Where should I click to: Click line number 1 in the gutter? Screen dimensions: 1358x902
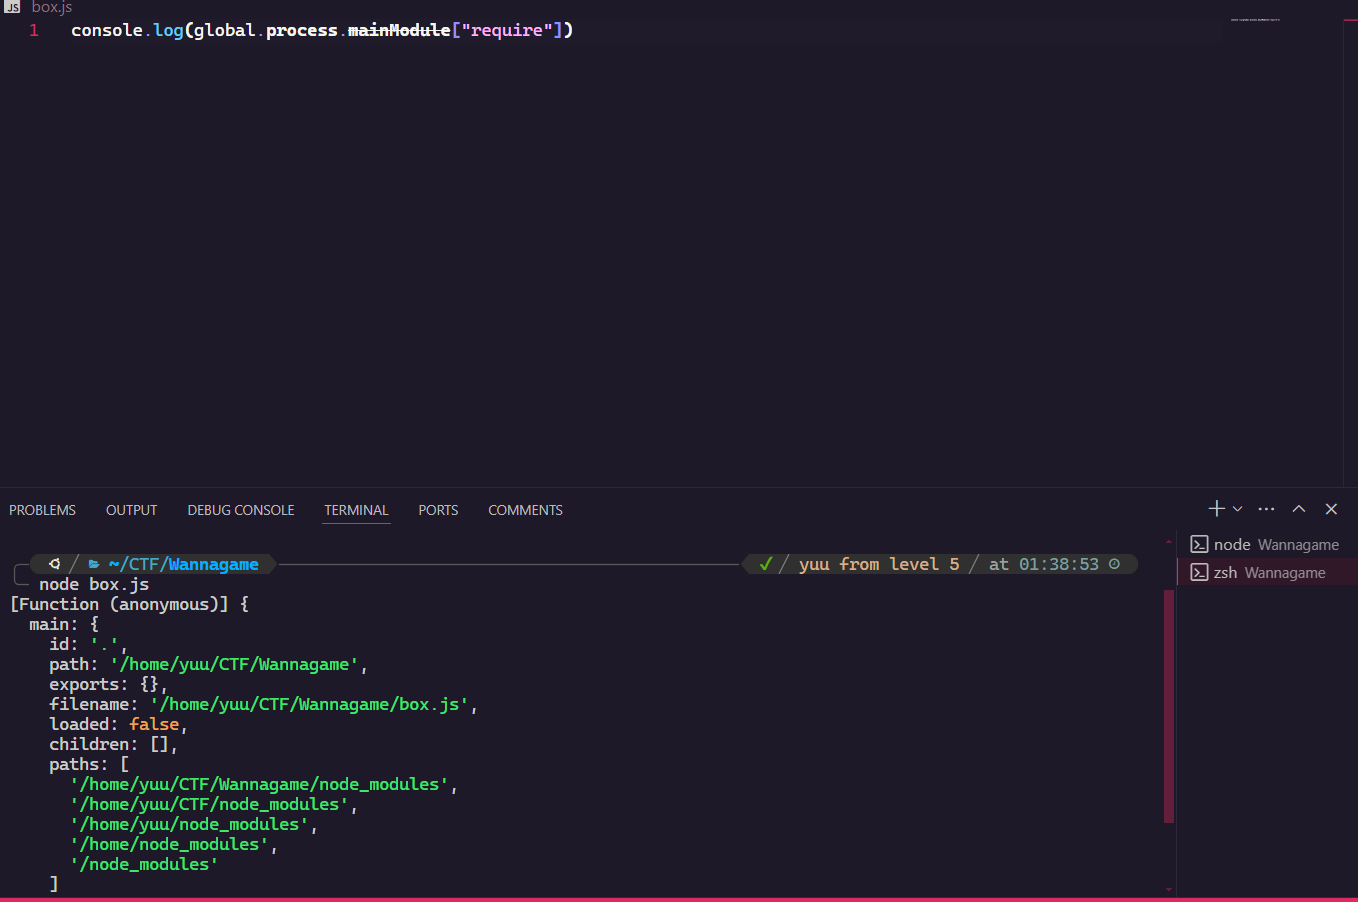tap(34, 30)
